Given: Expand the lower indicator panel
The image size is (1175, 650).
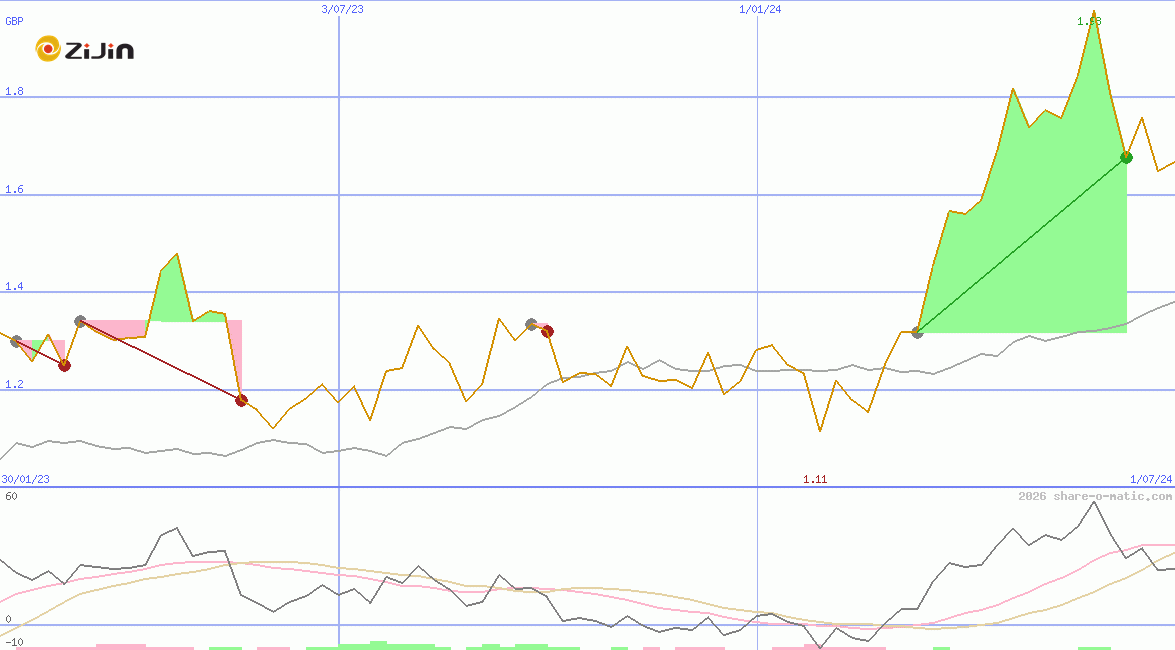Looking at the screenshot, I should click(x=587, y=570).
